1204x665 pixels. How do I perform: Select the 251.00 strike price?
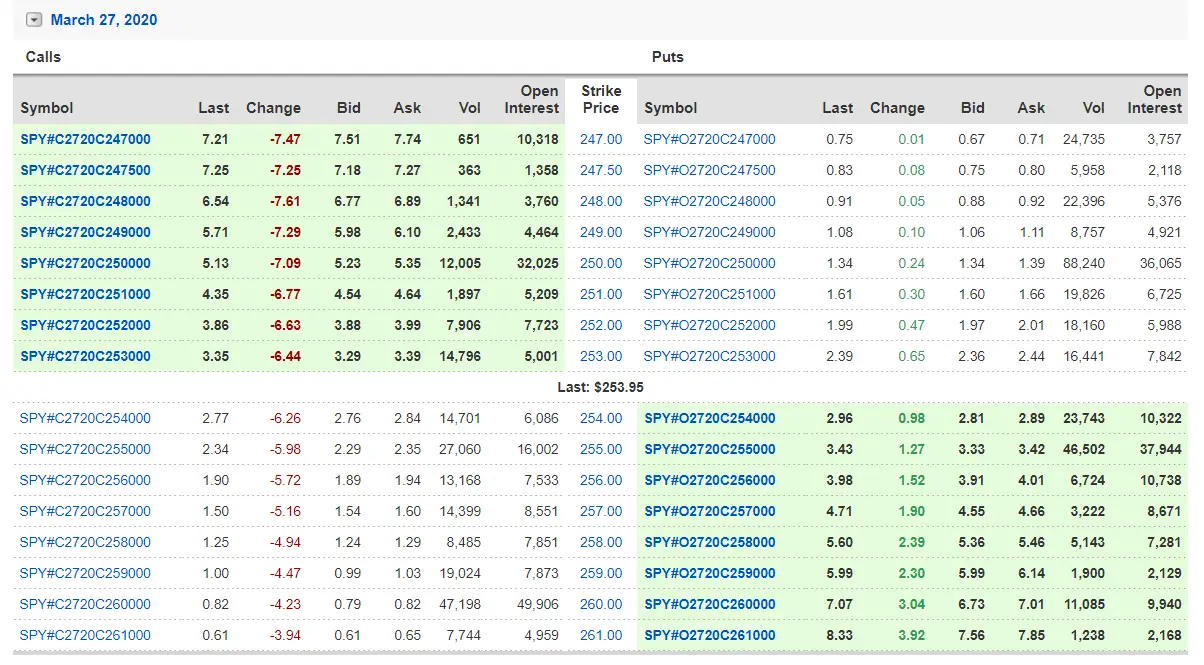click(601, 294)
